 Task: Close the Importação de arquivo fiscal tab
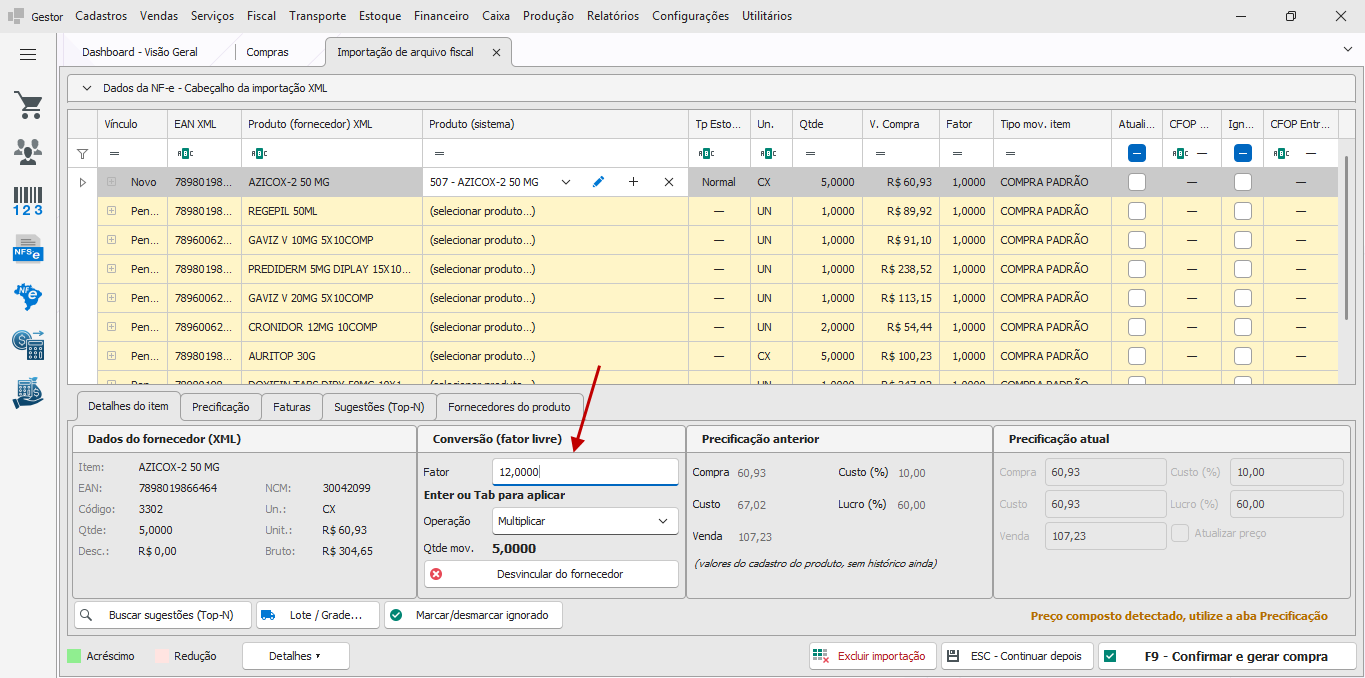pos(496,52)
